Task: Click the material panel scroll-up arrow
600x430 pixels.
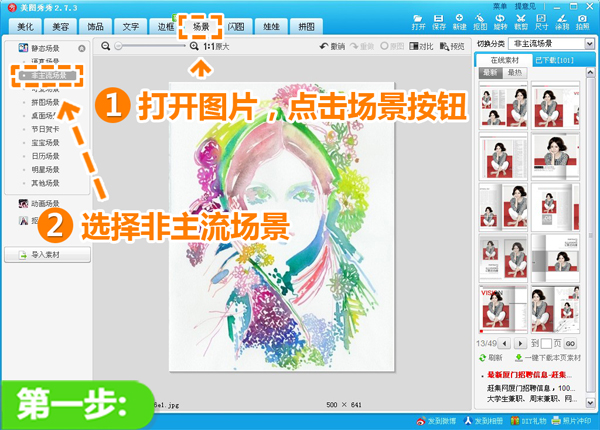Action: pyautogui.click(x=590, y=73)
